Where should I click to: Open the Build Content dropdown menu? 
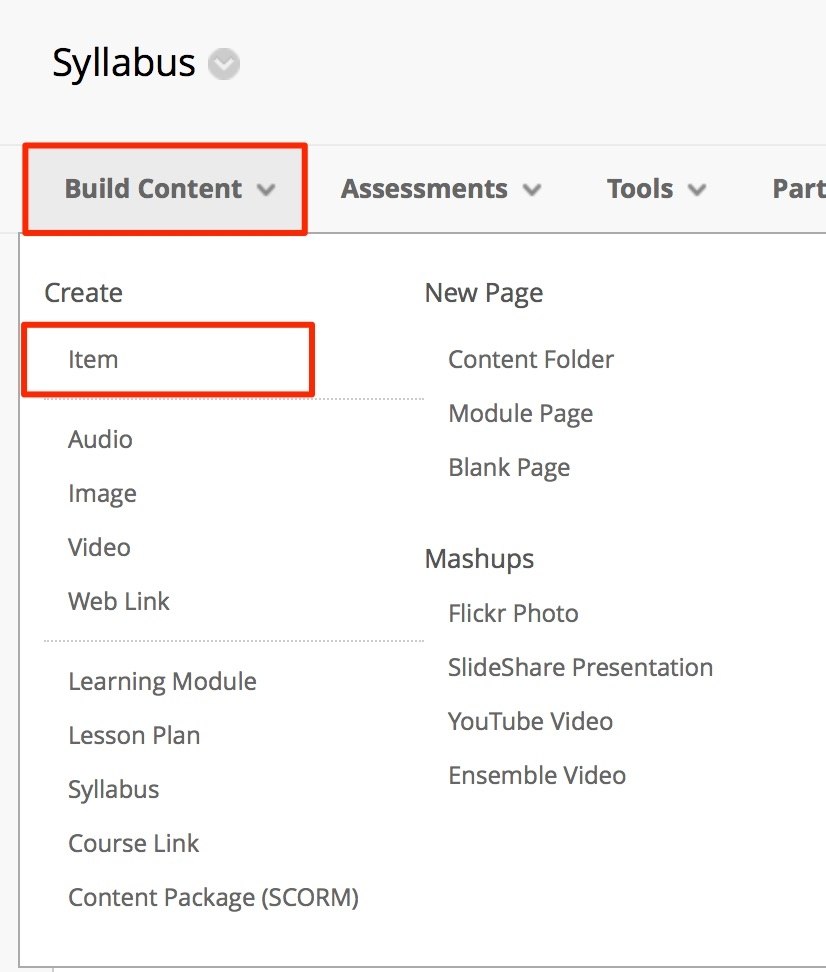tap(166, 189)
